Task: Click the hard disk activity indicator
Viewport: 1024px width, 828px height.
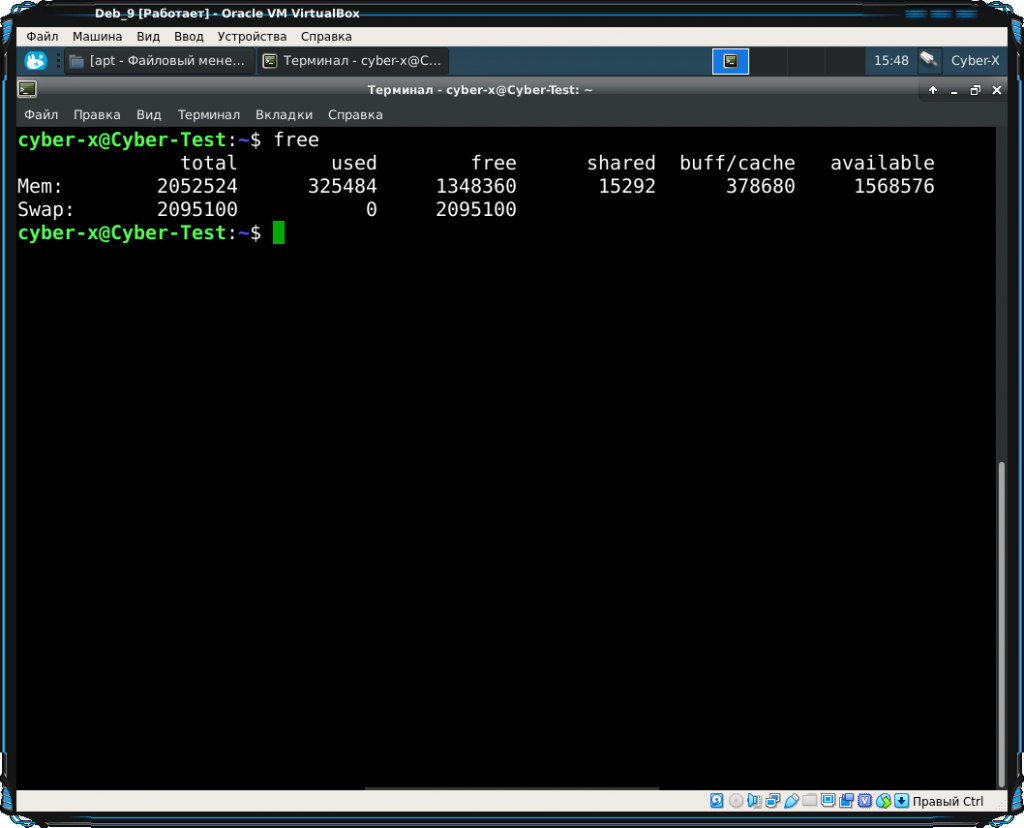Action: pos(716,801)
